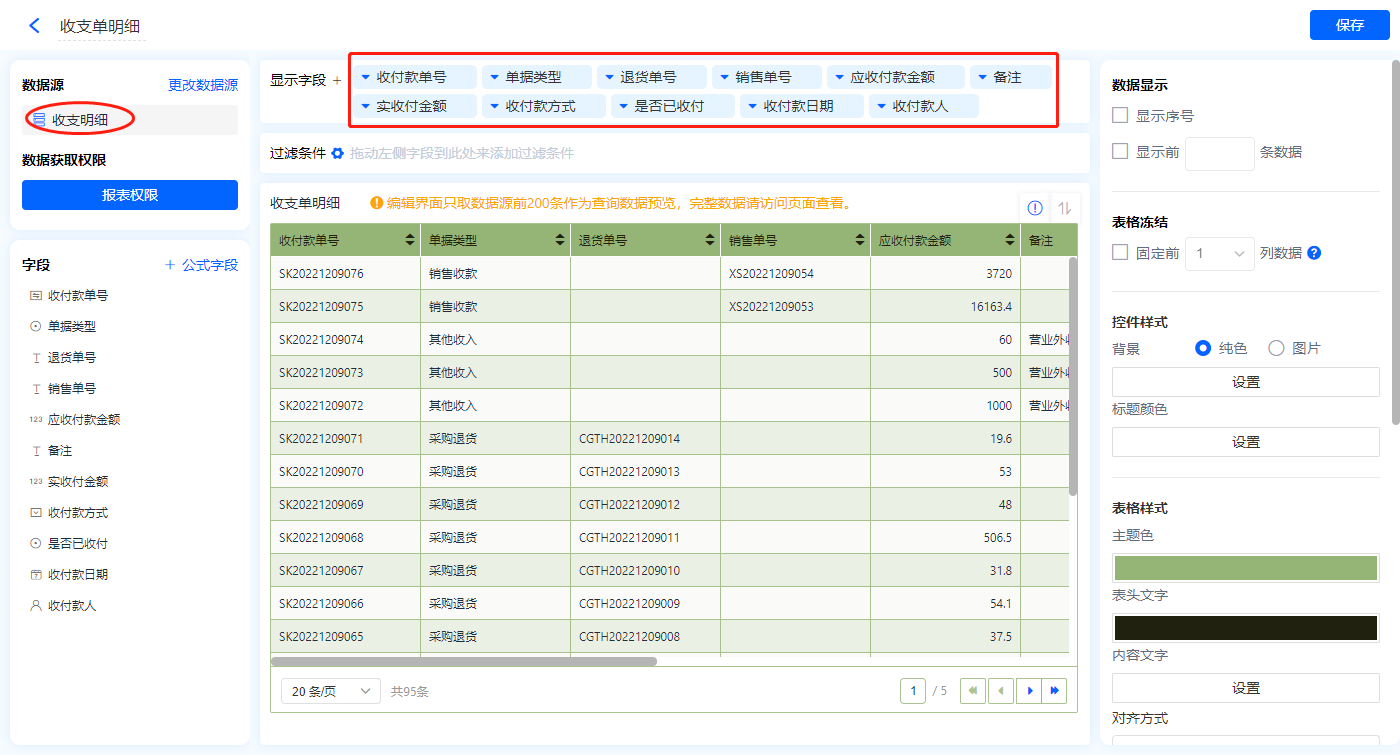Enable the 显示序号 checkbox
Viewport: 1400px width, 755px height.
pyautogui.click(x=1121, y=116)
